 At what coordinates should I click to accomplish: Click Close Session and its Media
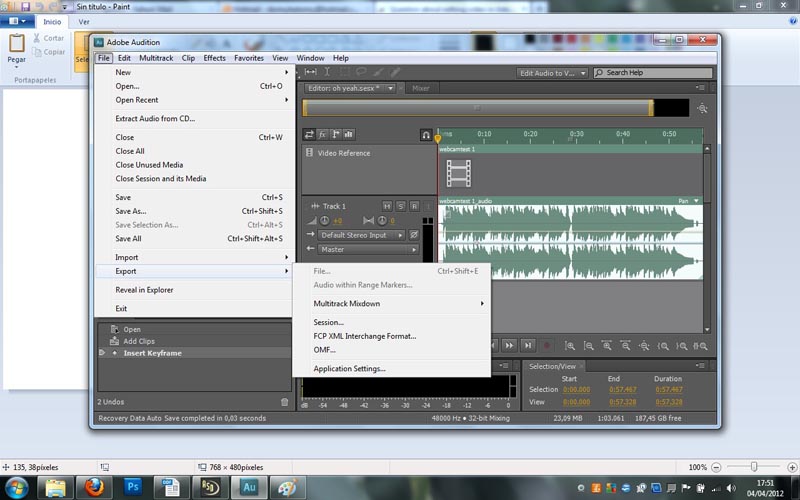pyautogui.click(x=195, y=179)
